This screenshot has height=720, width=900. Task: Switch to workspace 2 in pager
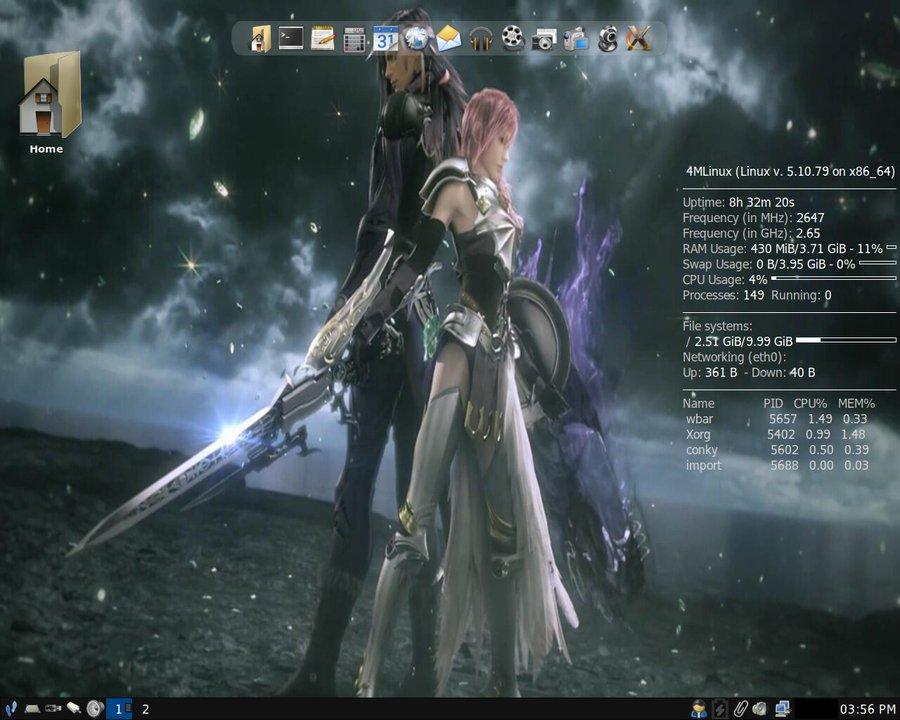tap(145, 709)
